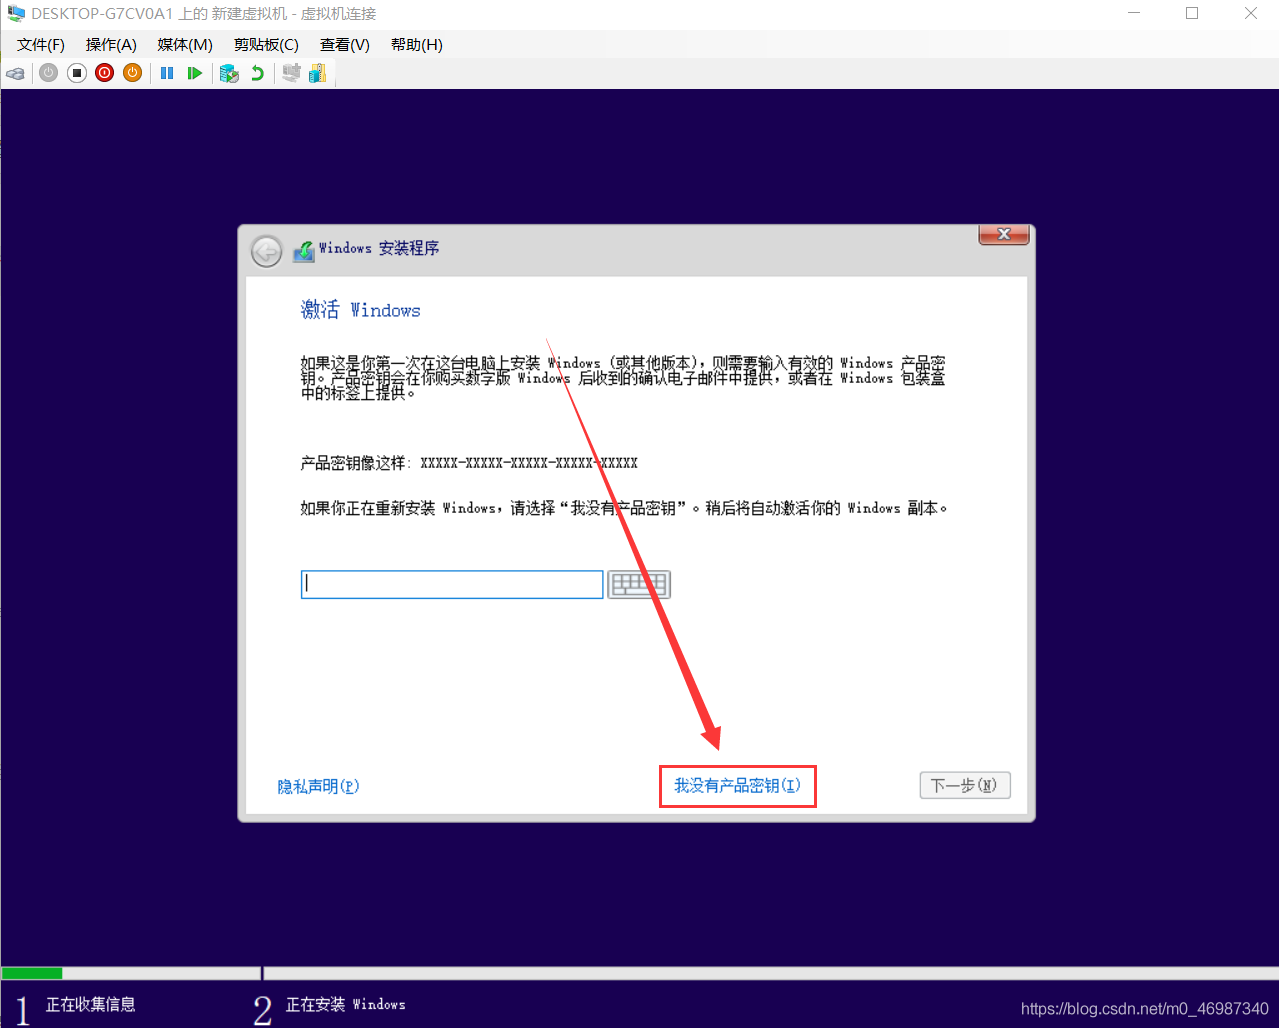The image size is (1279, 1028).
Task: Pause the virtual machine with the blue pause icon
Action: point(167,73)
